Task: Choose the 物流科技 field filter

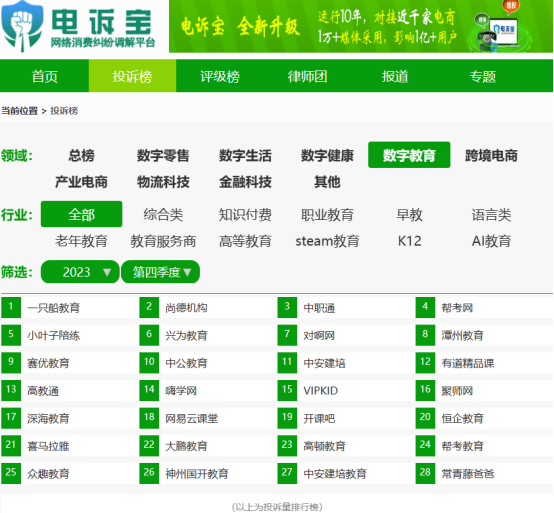Action: pyautogui.click(x=163, y=182)
